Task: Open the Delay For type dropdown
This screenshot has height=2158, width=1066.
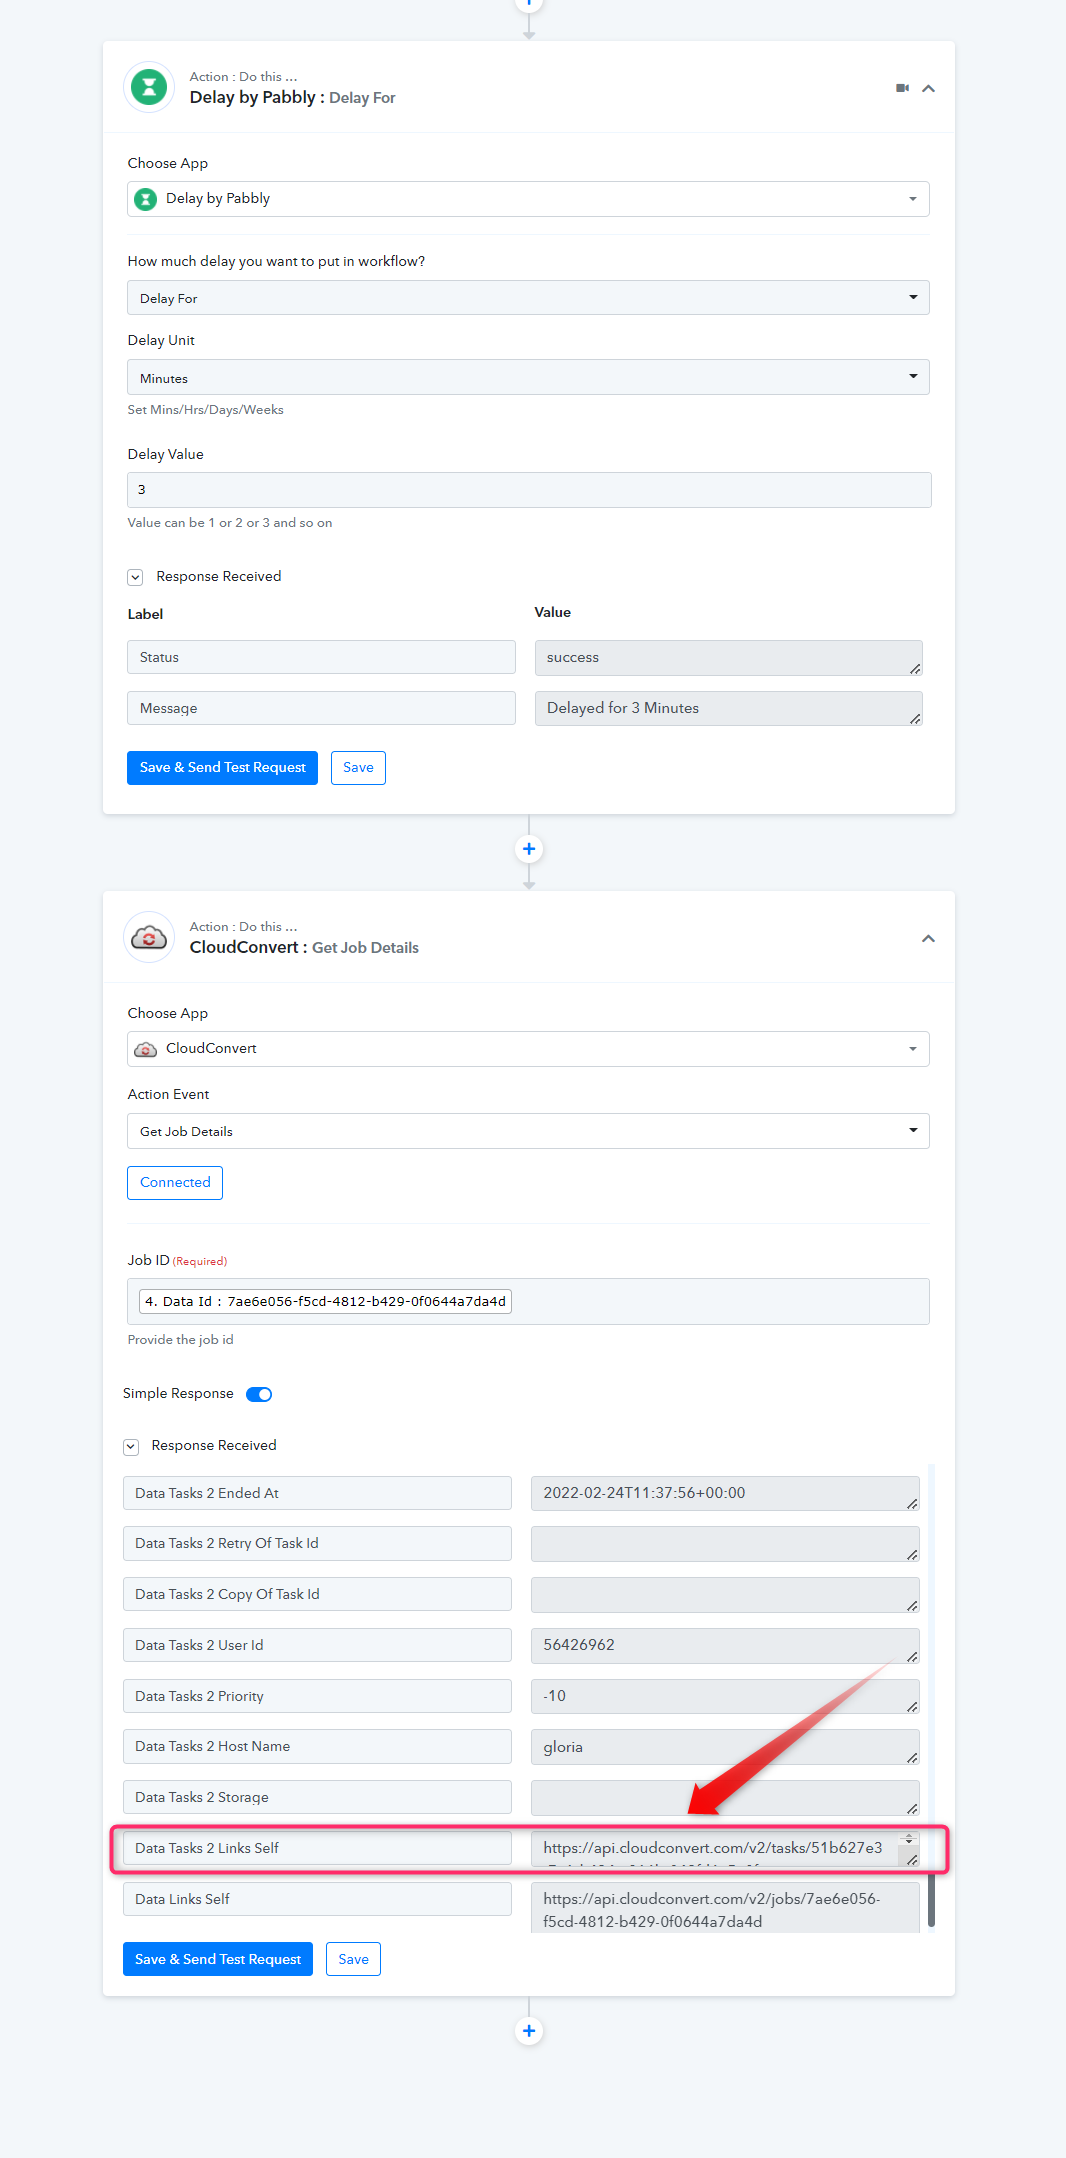Action: point(528,298)
